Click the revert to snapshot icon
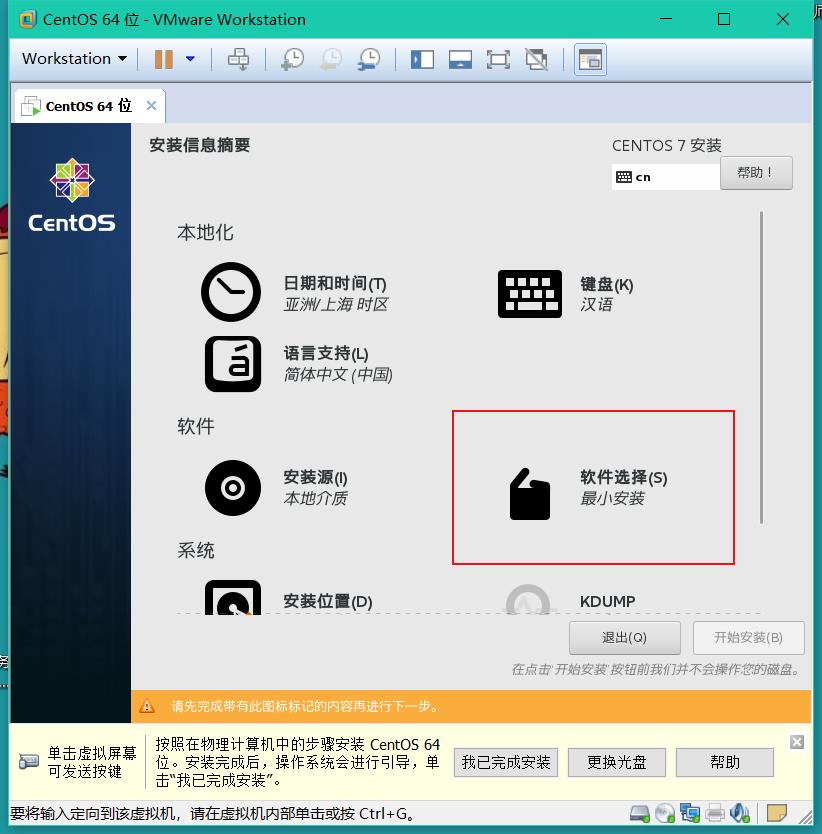 point(331,59)
